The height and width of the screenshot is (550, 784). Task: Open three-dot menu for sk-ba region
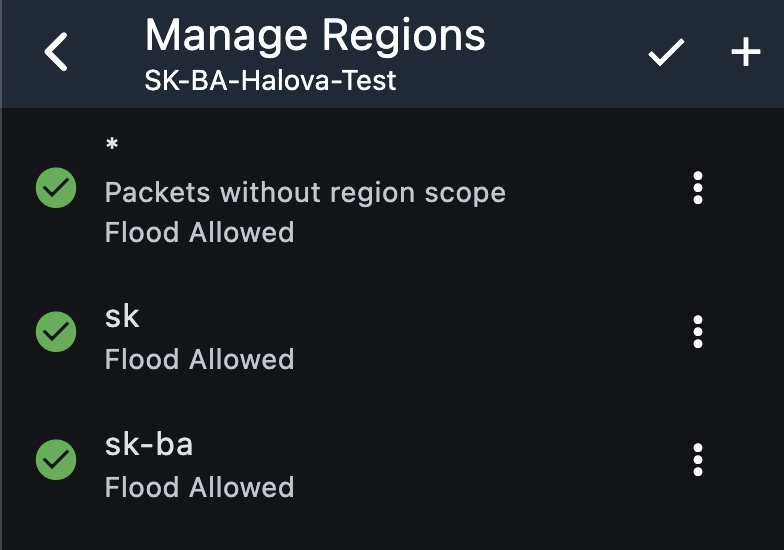[698, 460]
